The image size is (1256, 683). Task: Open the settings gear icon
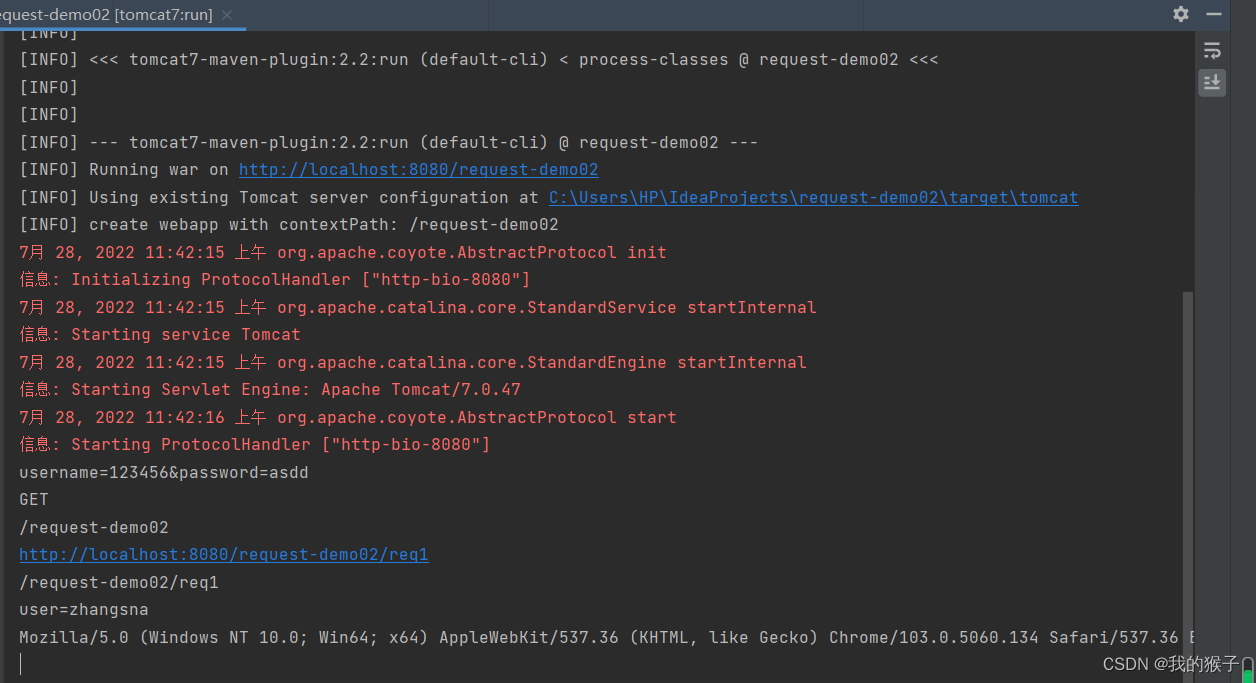tap(1180, 15)
